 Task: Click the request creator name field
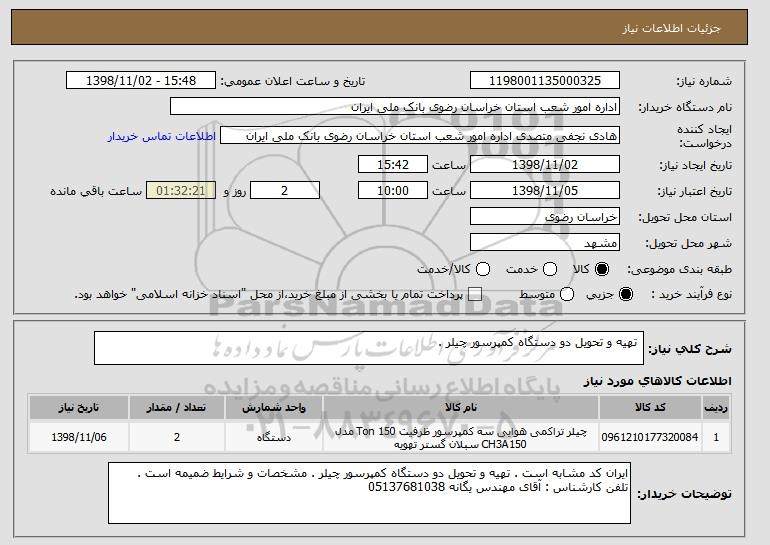pos(420,136)
